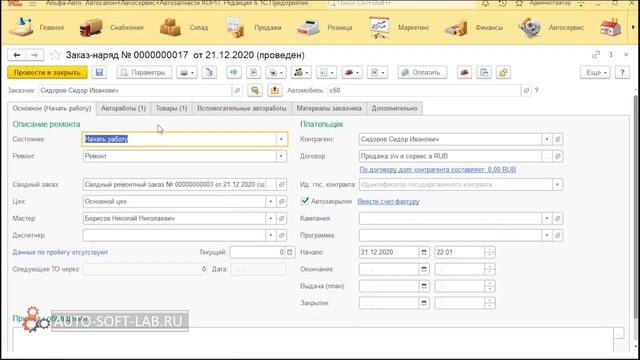Expand the Мастер dropdown
The image size is (640, 360).
pyautogui.click(x=271, y=218)
